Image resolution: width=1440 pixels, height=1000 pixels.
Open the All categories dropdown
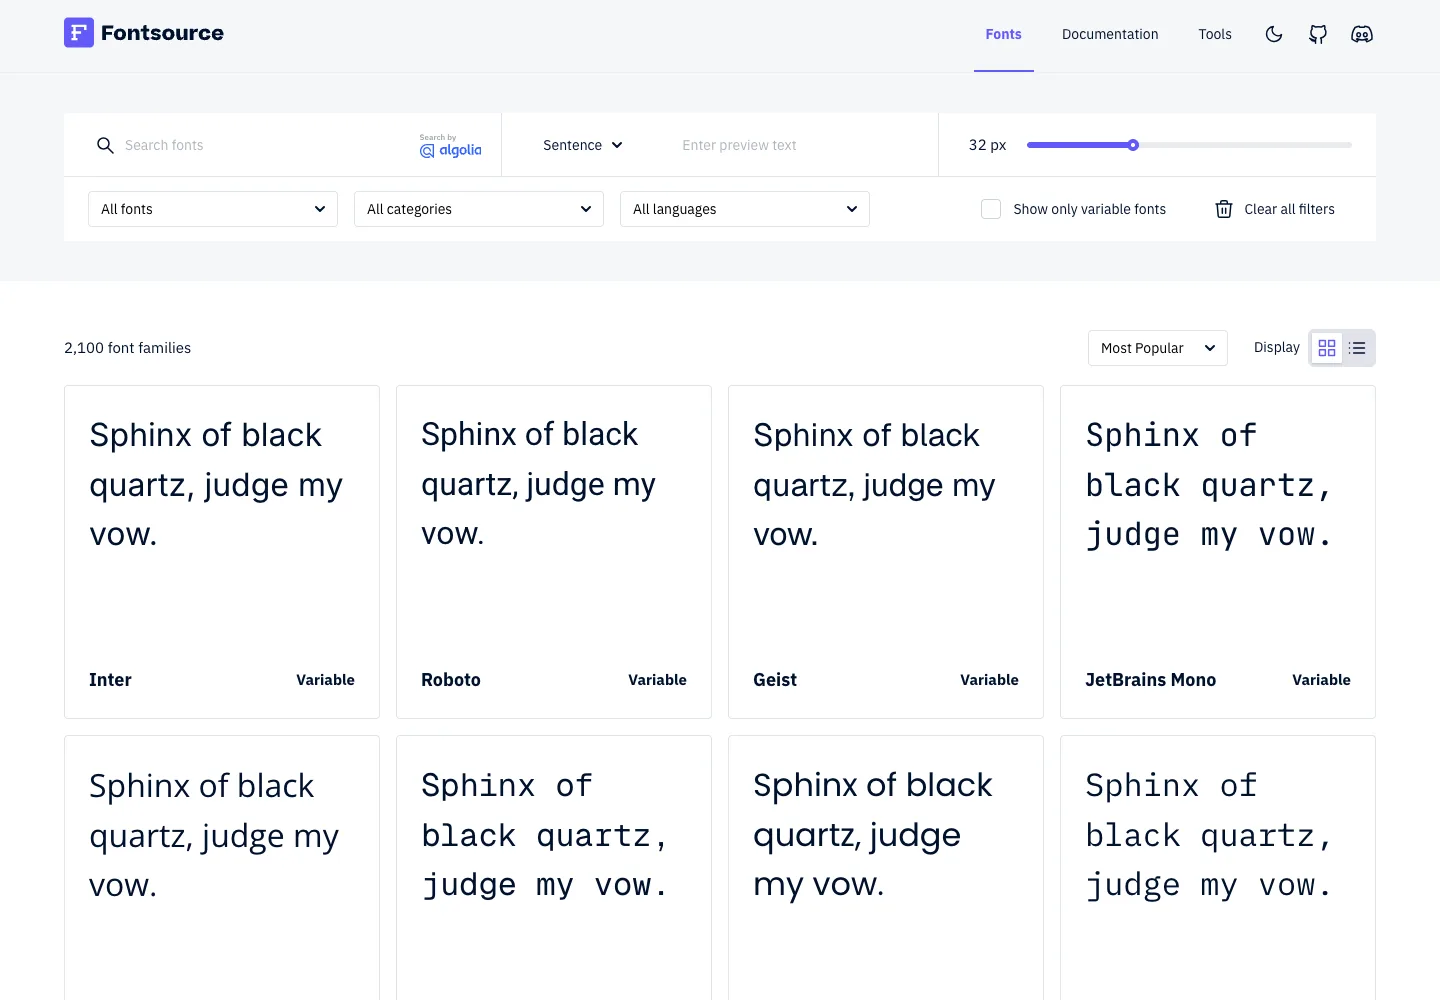[479, 209]
